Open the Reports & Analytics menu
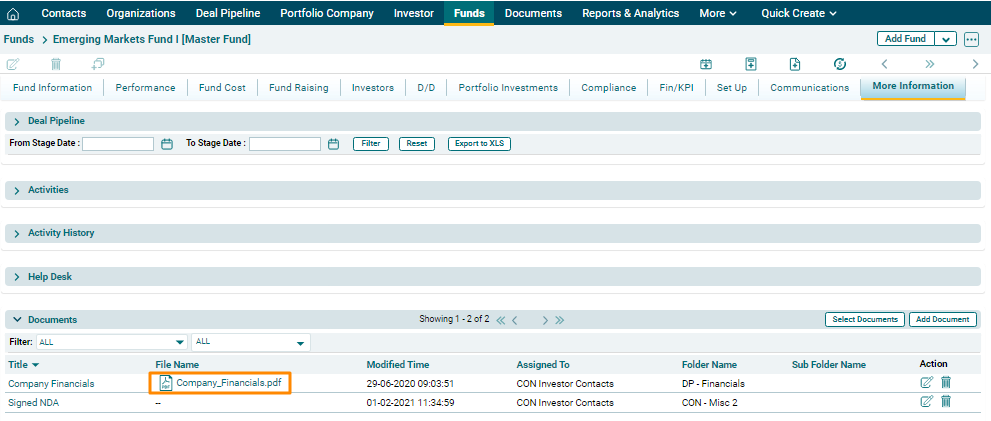991x421 pixels. (630, 13)
